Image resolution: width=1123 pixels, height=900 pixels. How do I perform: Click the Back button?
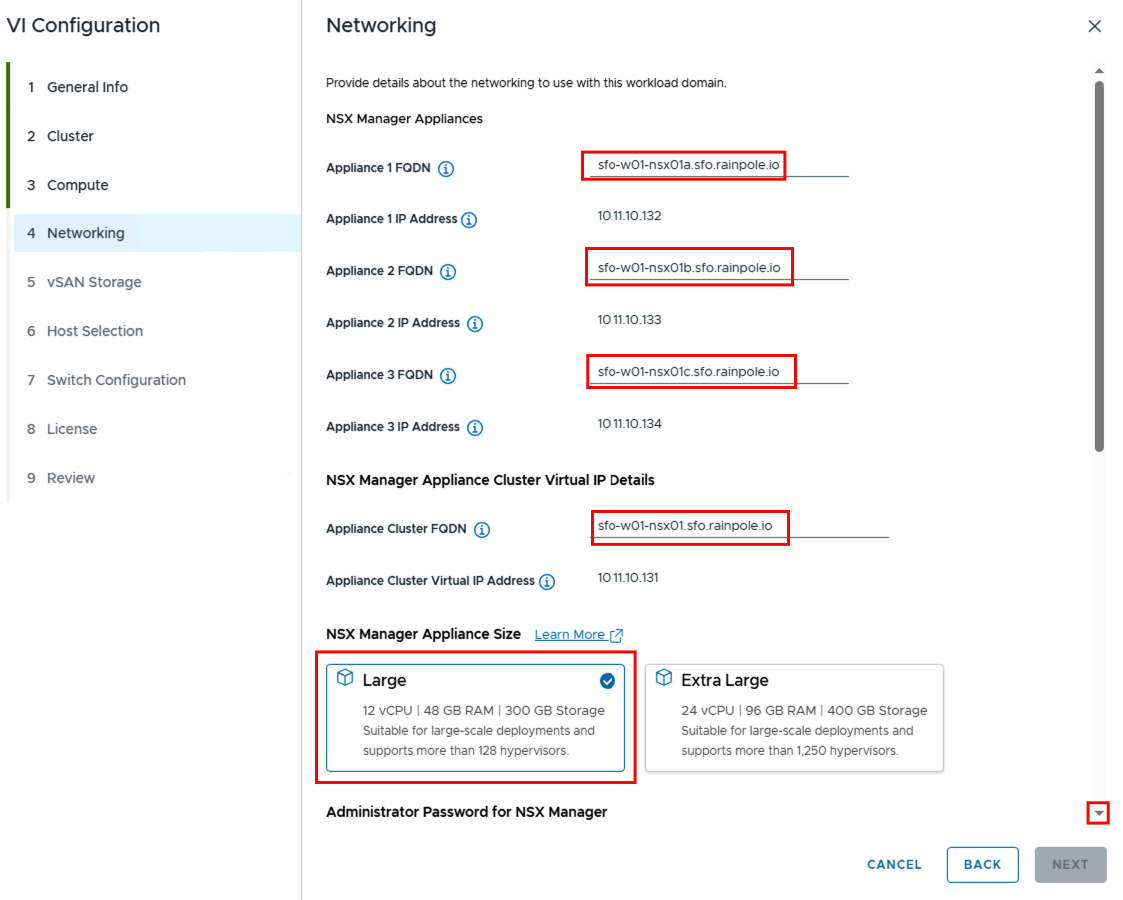(982, 864)
